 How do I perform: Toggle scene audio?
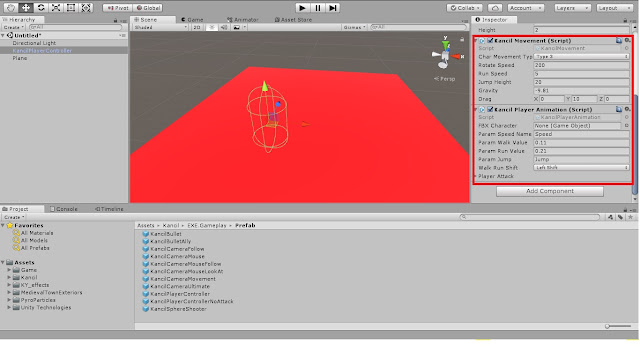tap(224, 27)
